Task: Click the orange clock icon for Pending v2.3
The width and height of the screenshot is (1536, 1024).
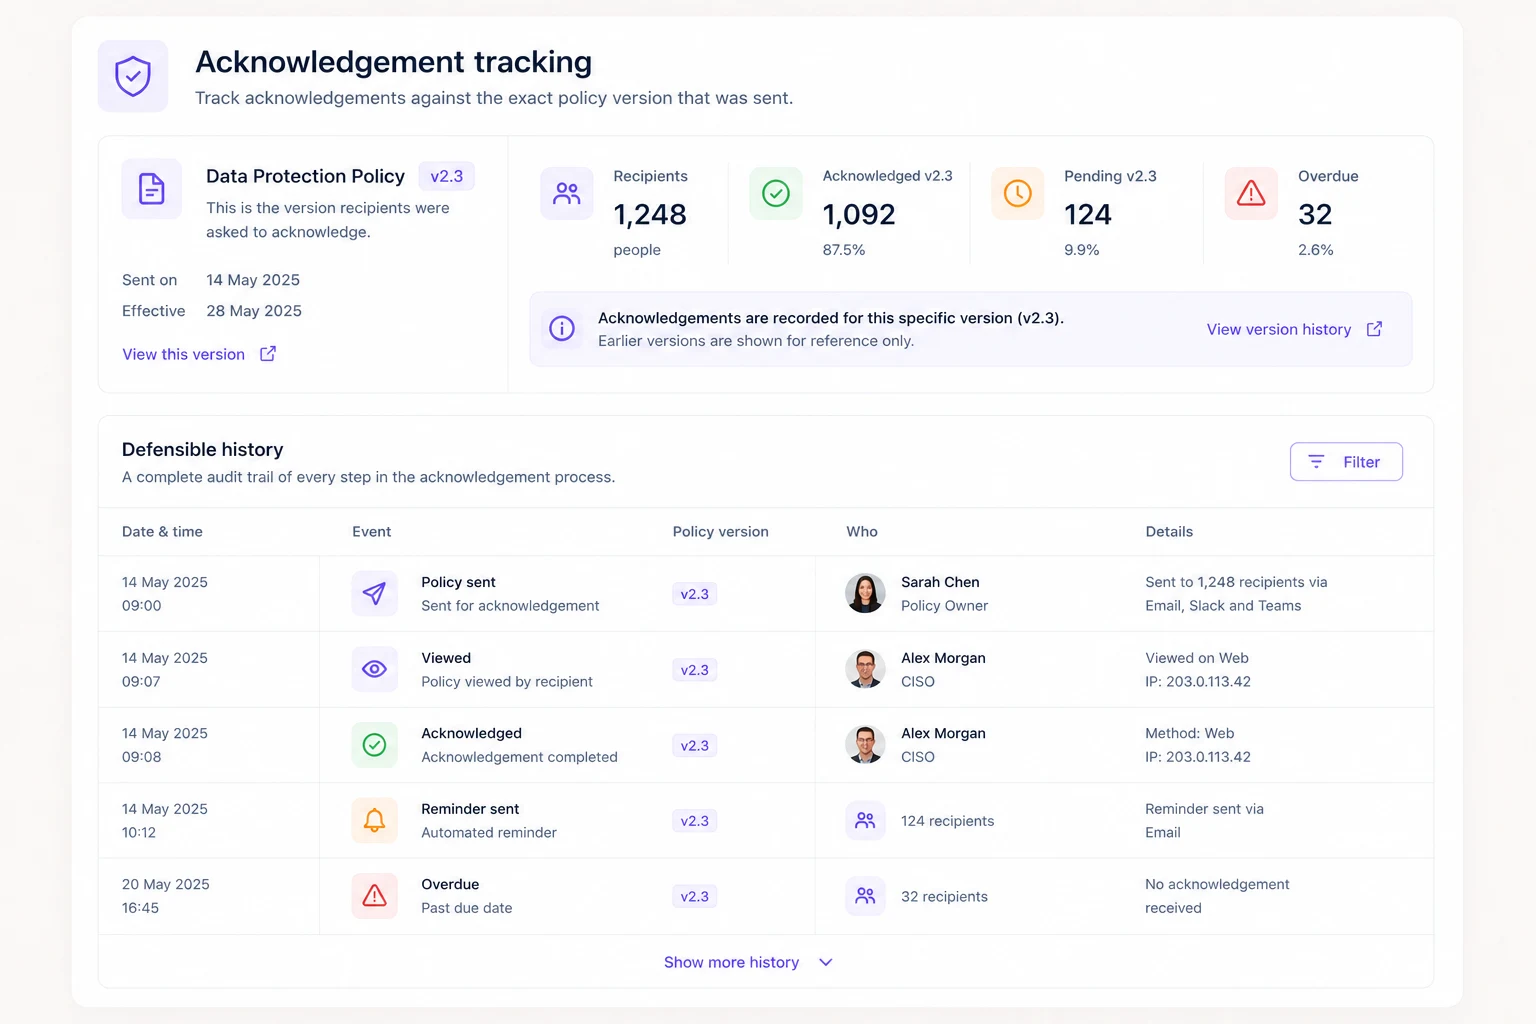Action: [x=1018, y=193]
